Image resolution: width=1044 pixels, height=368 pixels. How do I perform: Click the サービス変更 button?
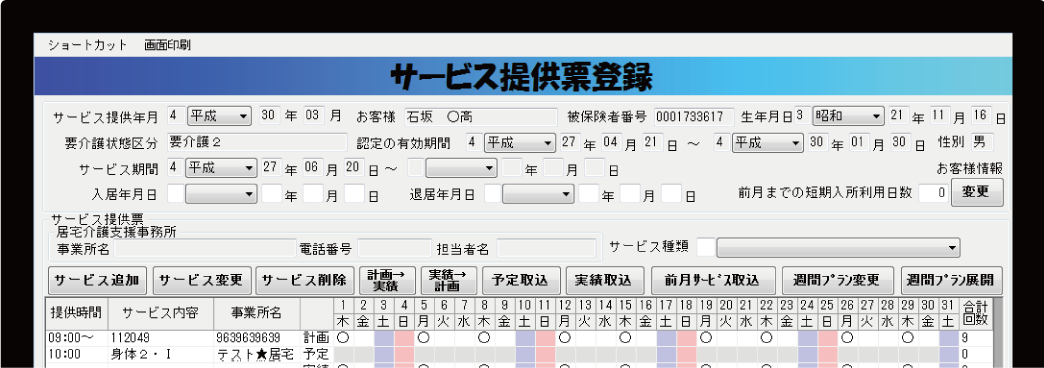point(202,280)
